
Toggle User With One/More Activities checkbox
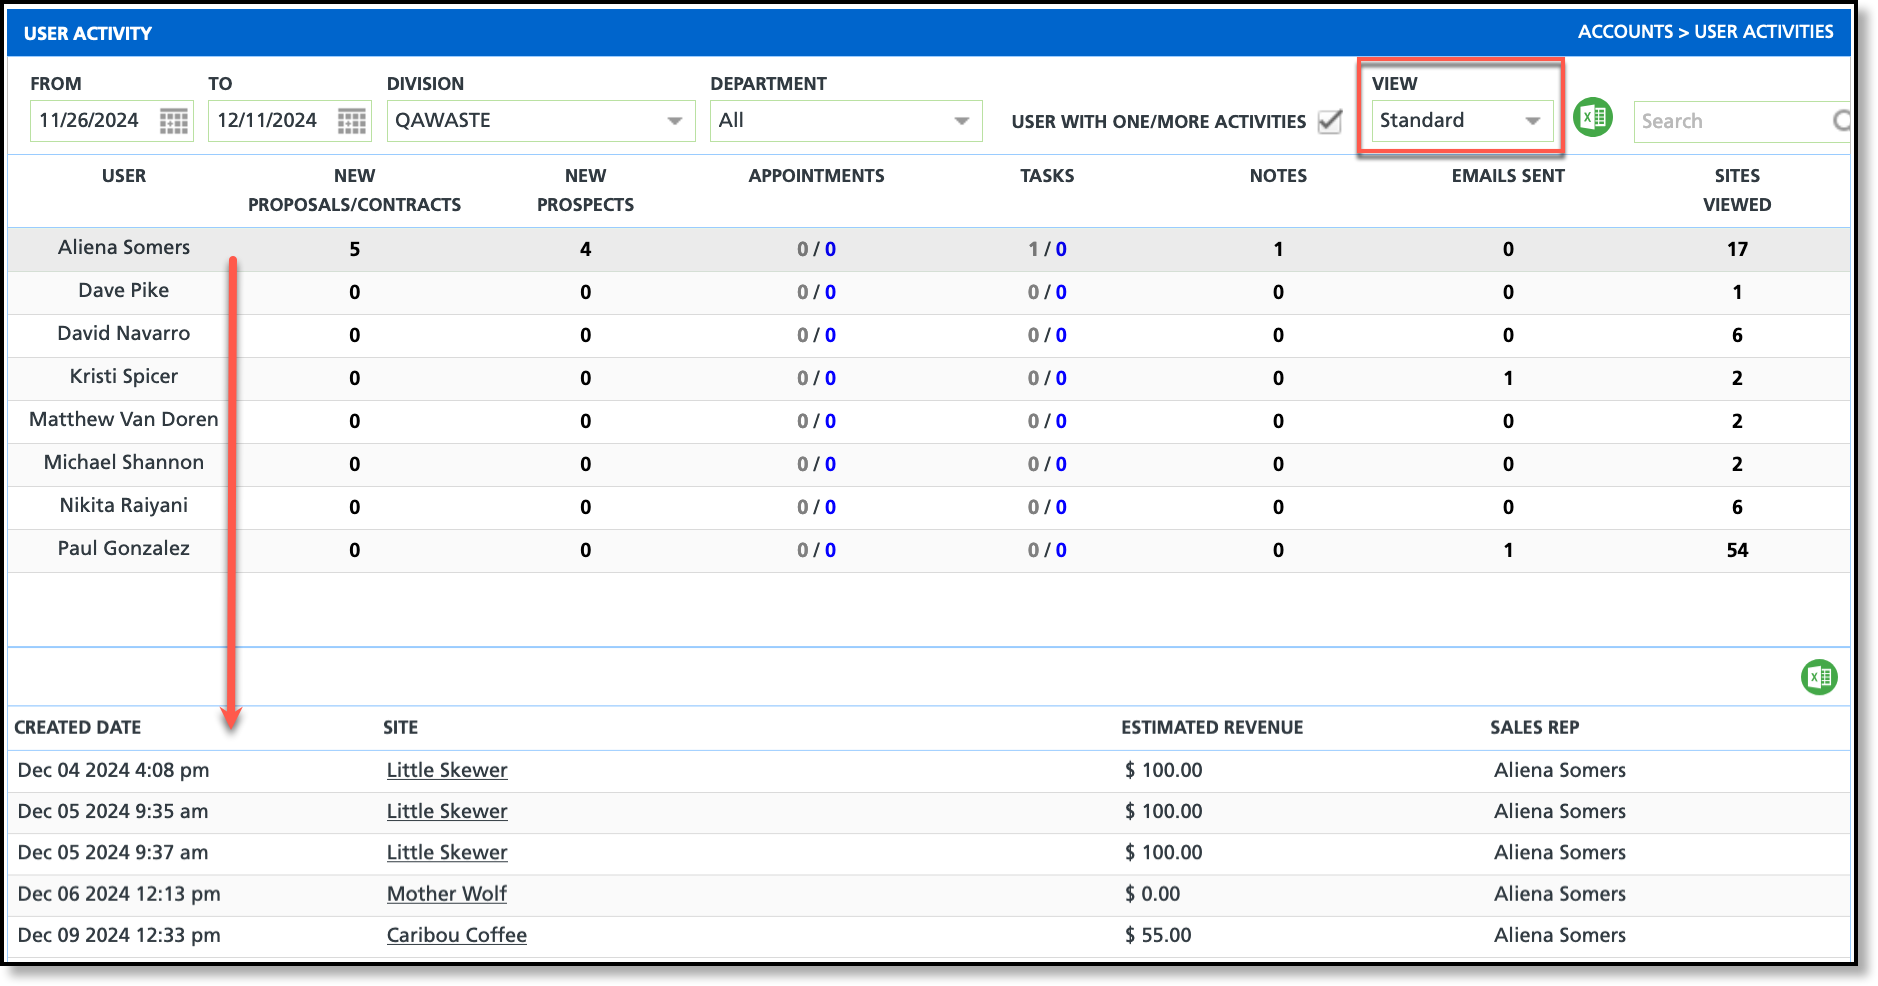(x=1329, y=121)
